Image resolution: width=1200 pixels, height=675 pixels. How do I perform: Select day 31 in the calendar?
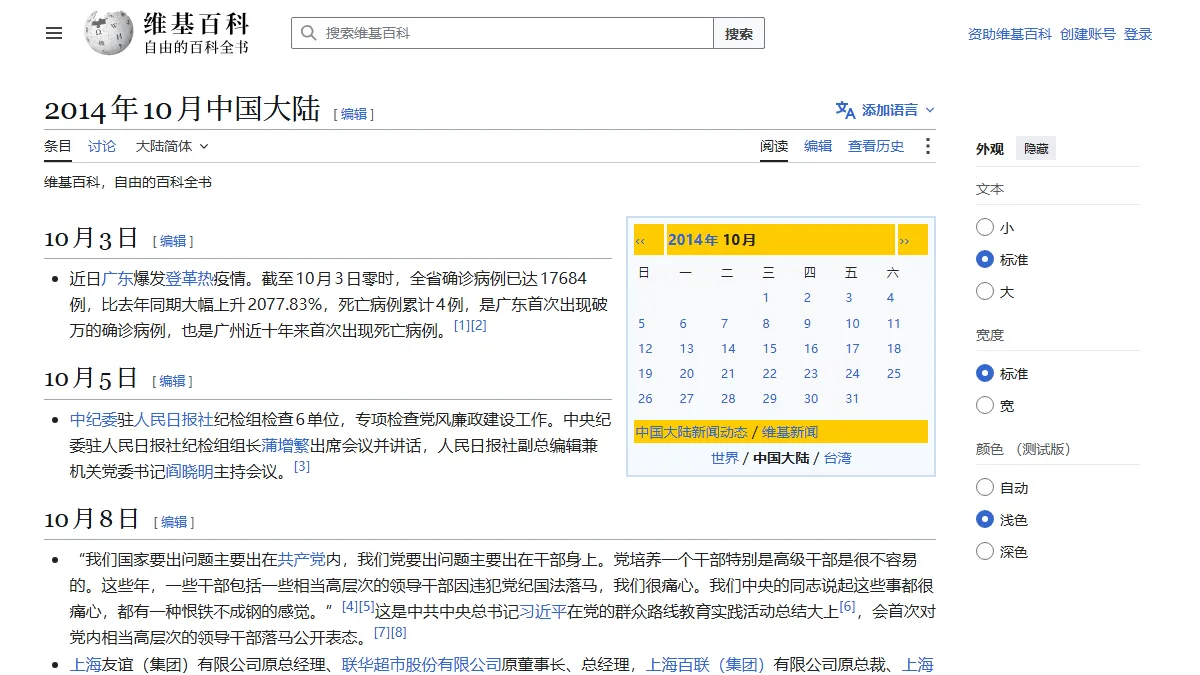853,399
